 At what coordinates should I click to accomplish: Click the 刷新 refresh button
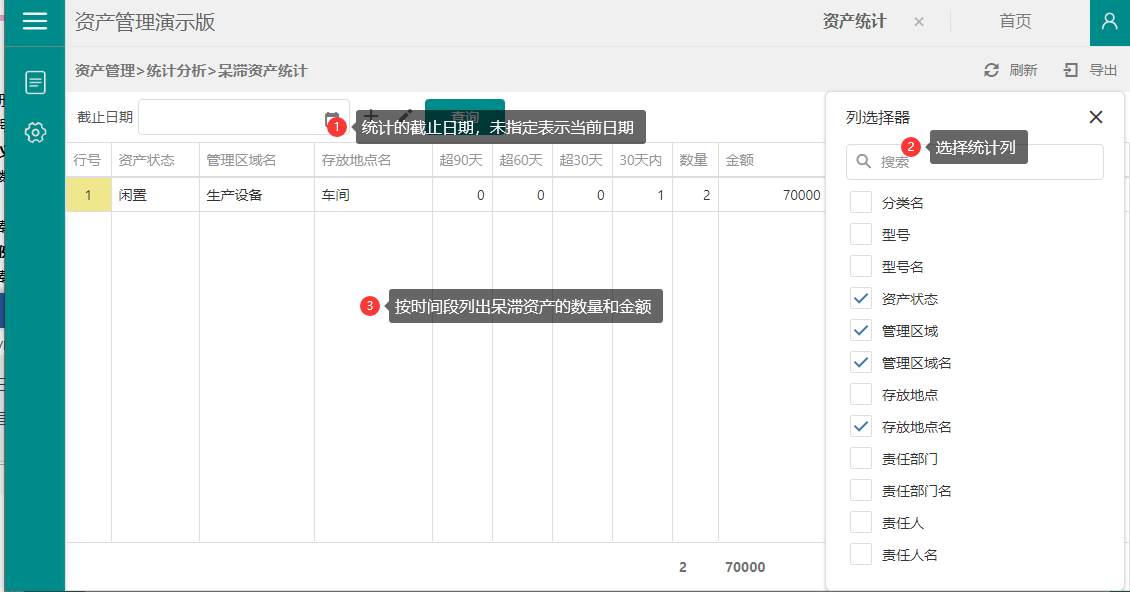(1010, 70)
